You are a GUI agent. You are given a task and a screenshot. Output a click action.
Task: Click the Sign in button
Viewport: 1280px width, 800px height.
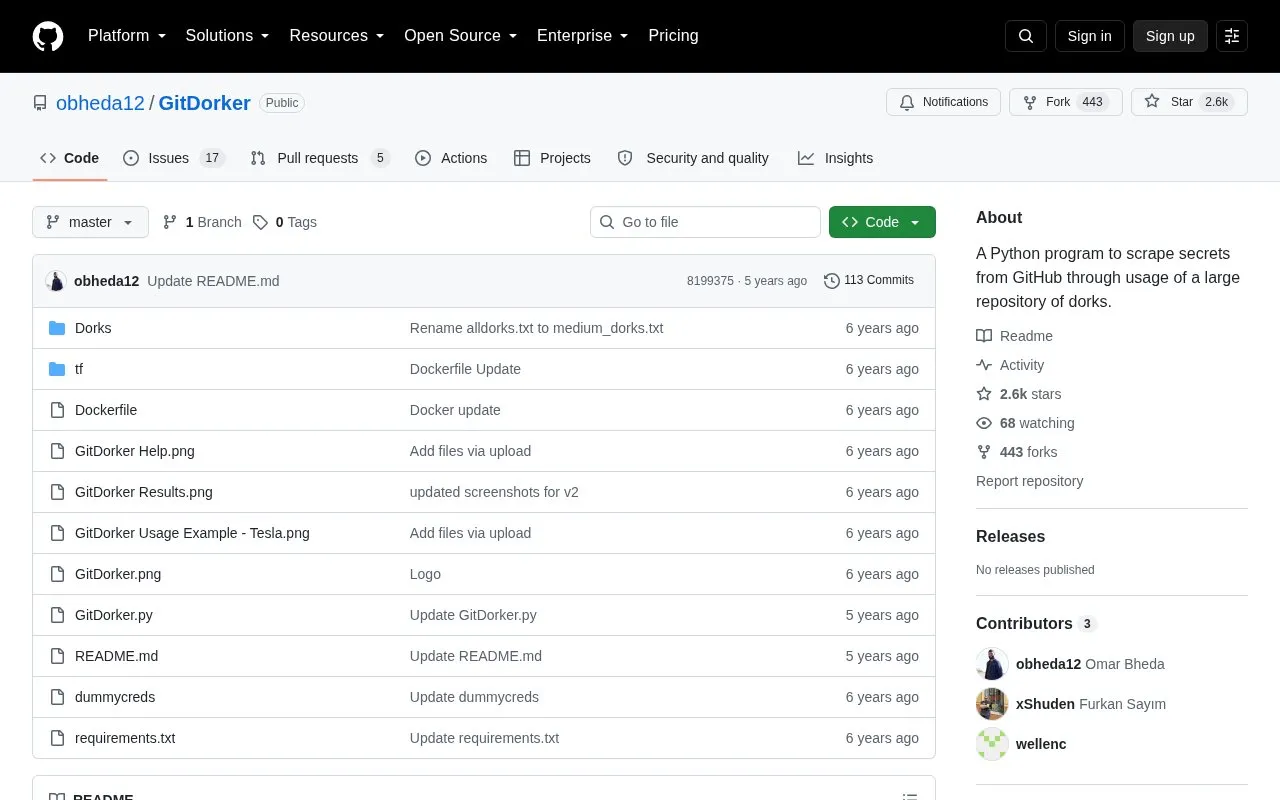click(x=1089, y=36)
